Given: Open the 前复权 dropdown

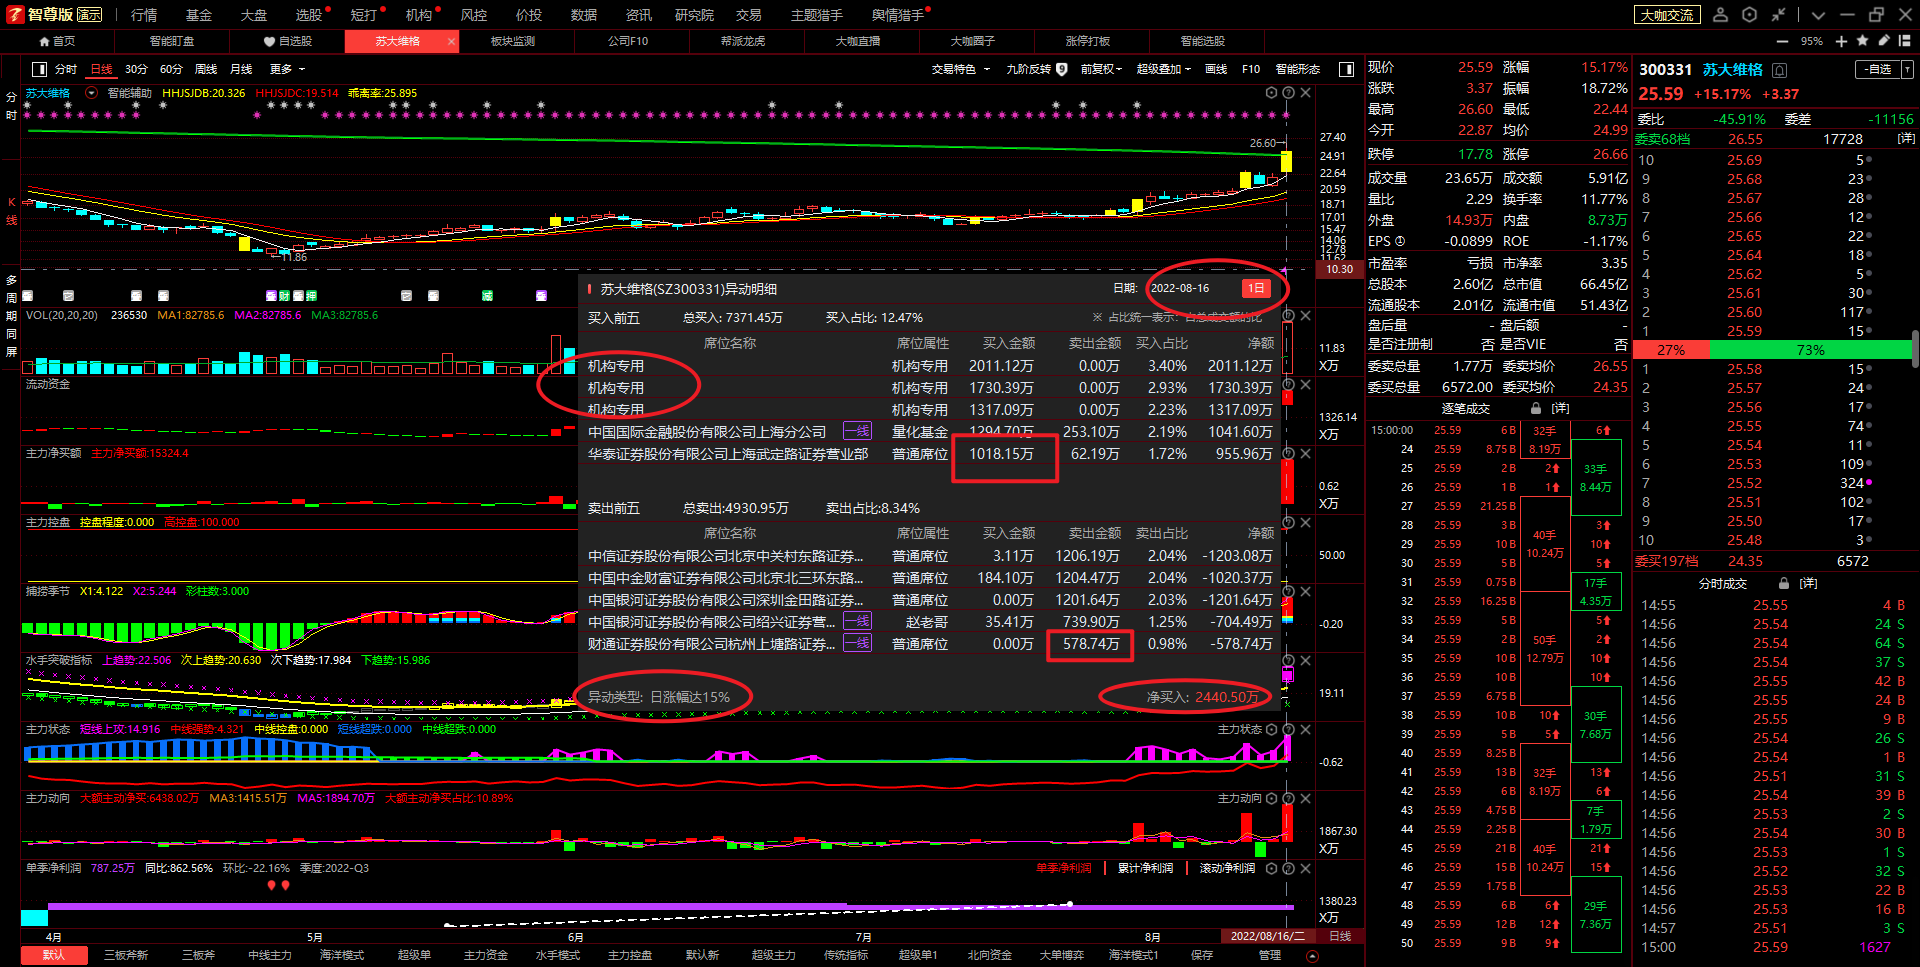Looking at the screenshot, I should (x=1102, y=69).
